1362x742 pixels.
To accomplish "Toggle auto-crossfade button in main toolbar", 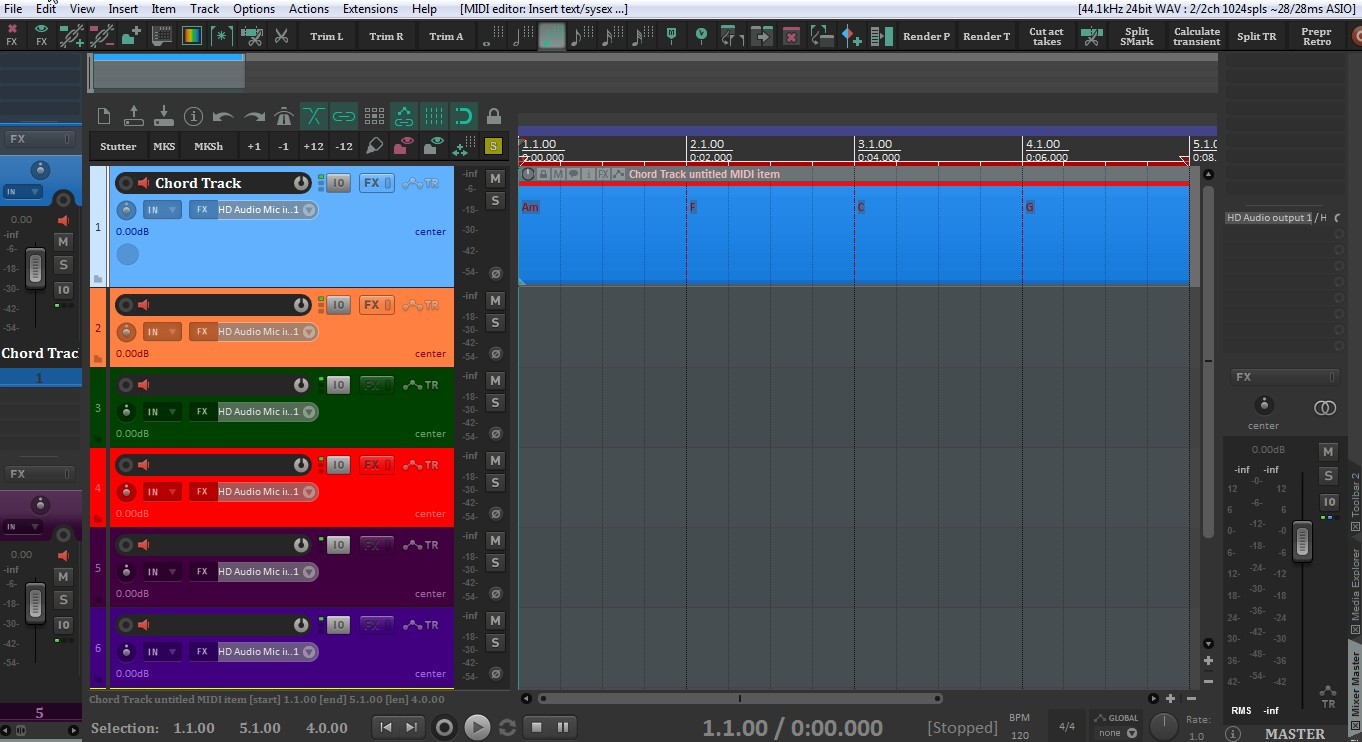I will click(314, 116).
